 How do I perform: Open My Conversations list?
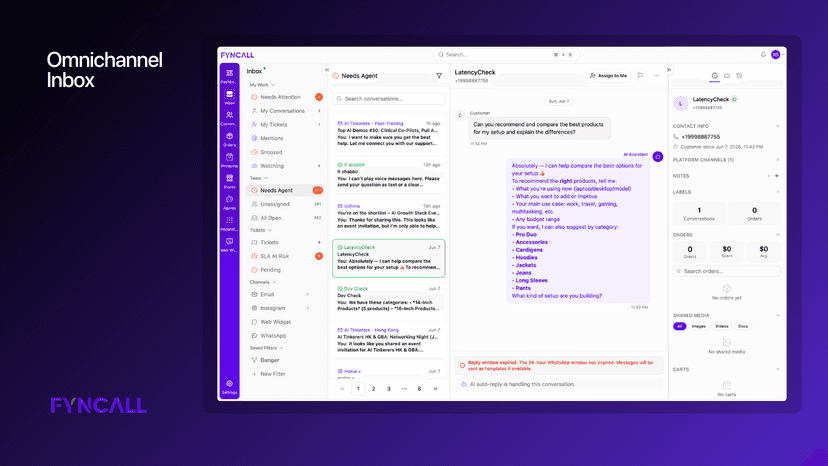(x=286, y=111)
